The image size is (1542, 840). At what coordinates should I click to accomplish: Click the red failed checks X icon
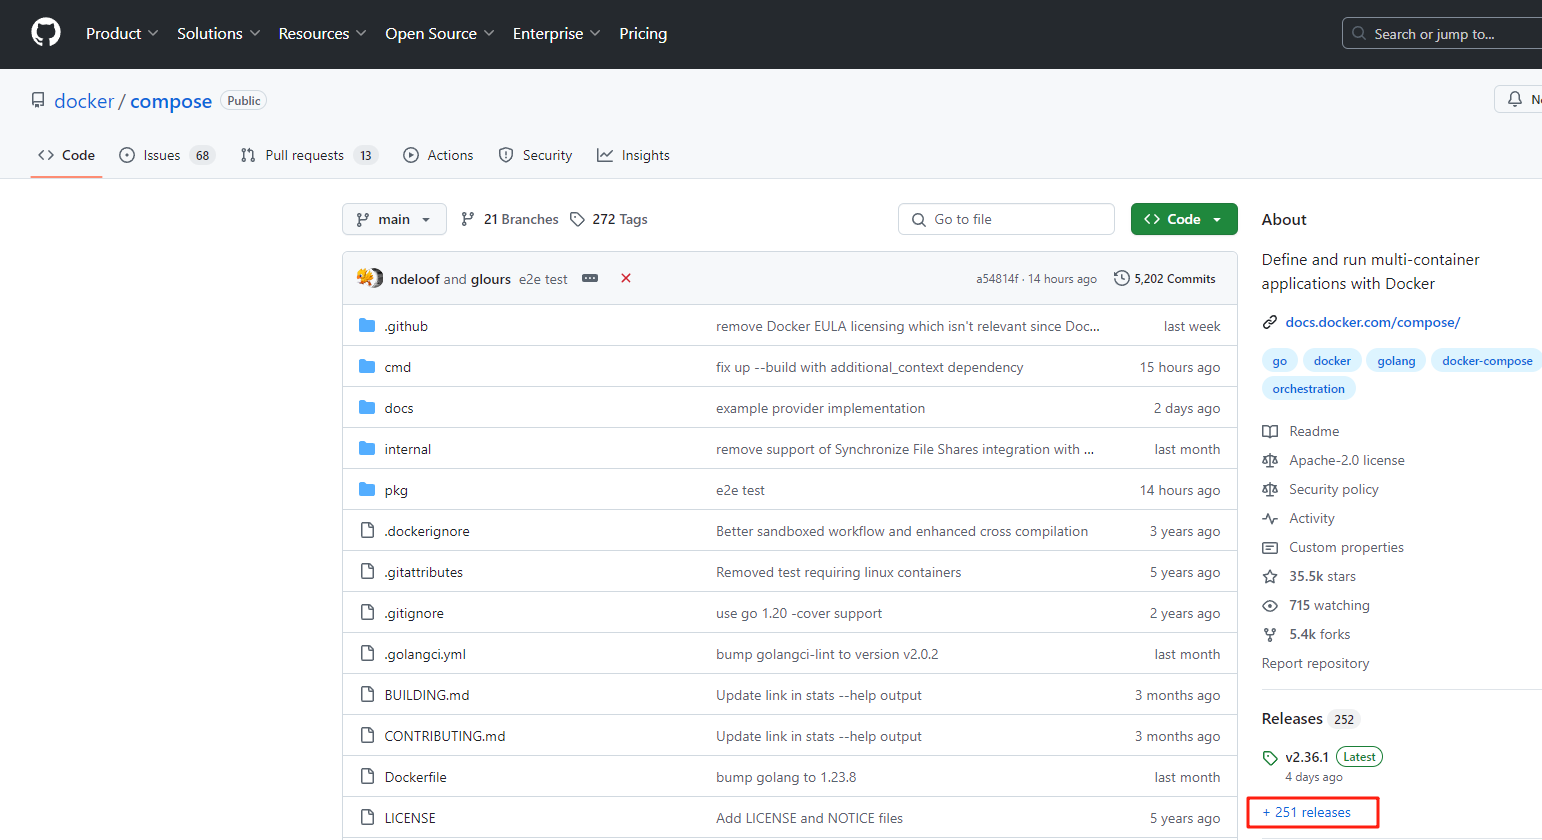point(626,278)
